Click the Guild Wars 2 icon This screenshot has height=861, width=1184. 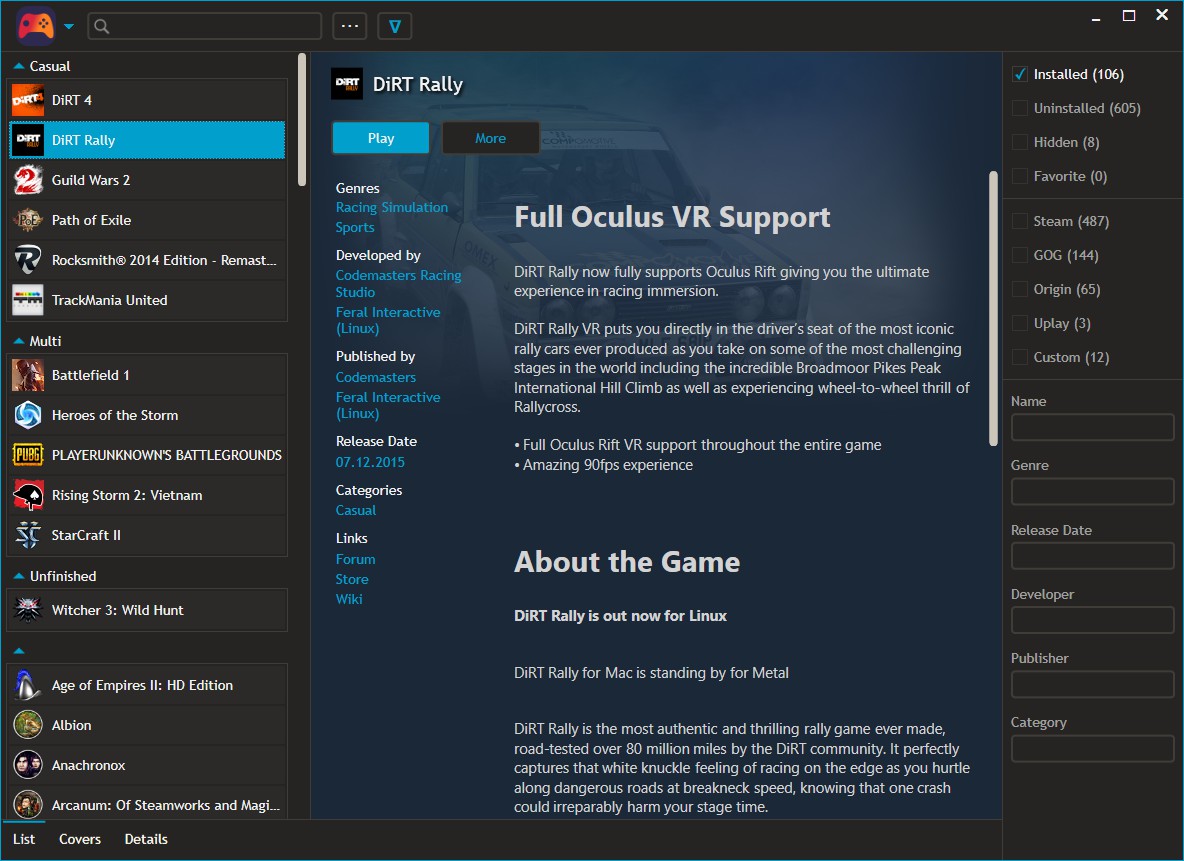tap(28, 180)
